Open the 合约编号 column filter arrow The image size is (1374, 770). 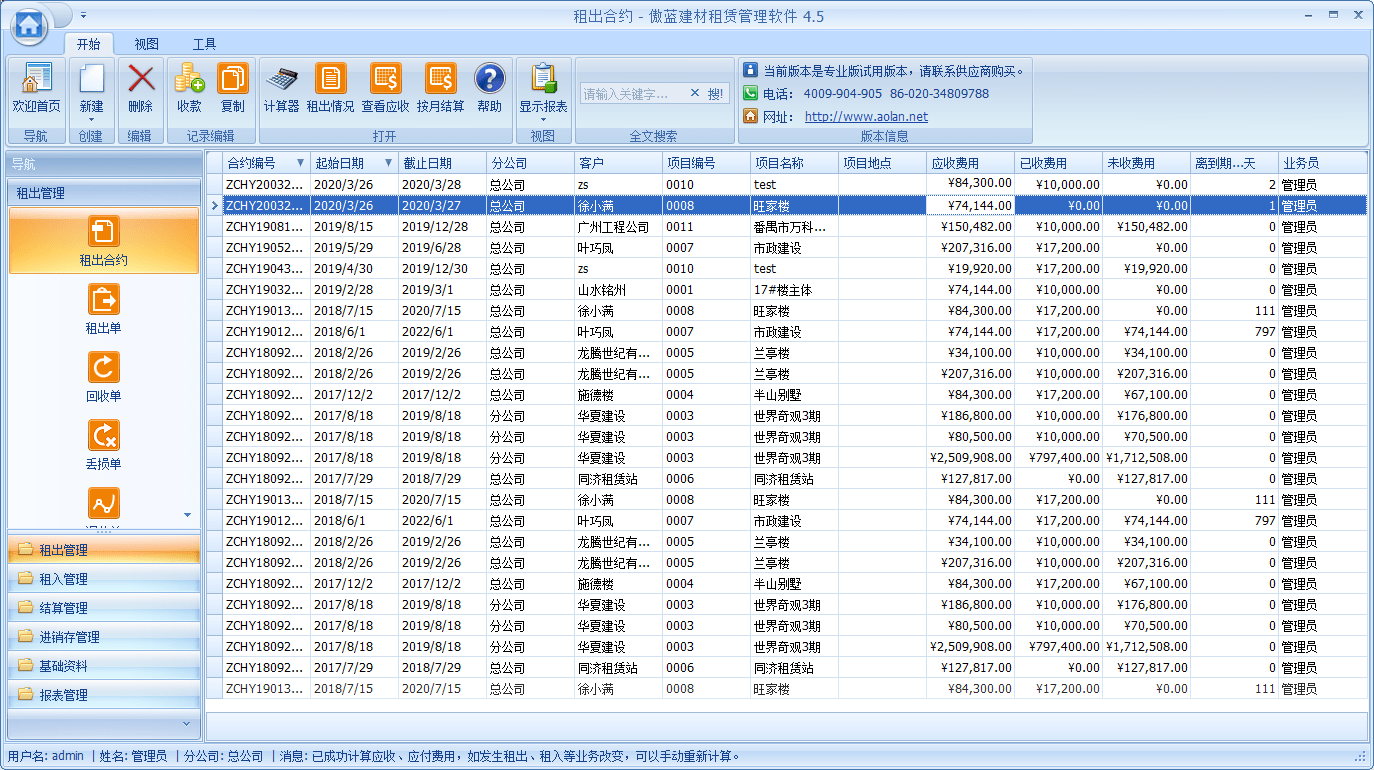tap(302, 161)
